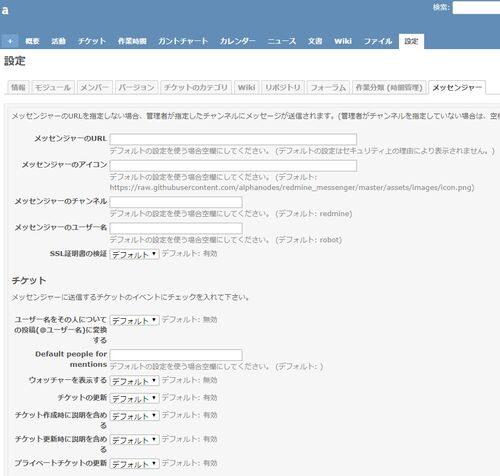Screen dimensions: 500x476
Task: Switch to the フォーラム settings tab
Action: pos(328,88)
